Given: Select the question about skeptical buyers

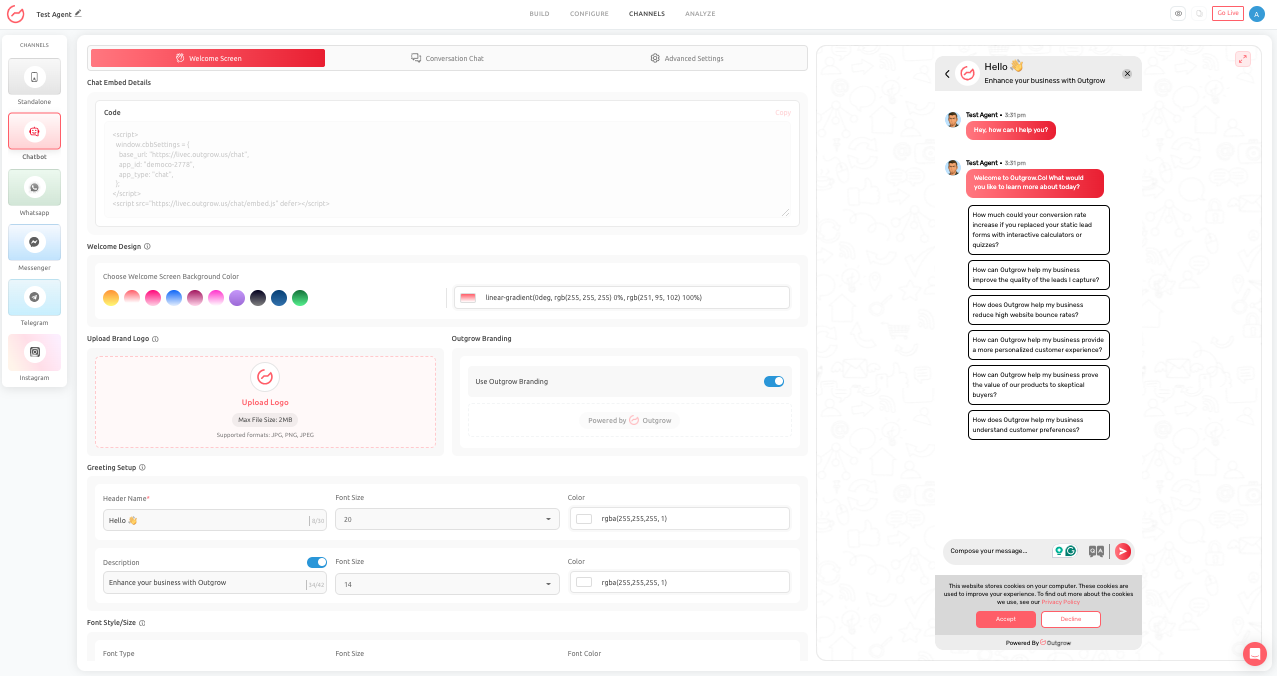Looking at the screenshot, I should (1039, 385).
